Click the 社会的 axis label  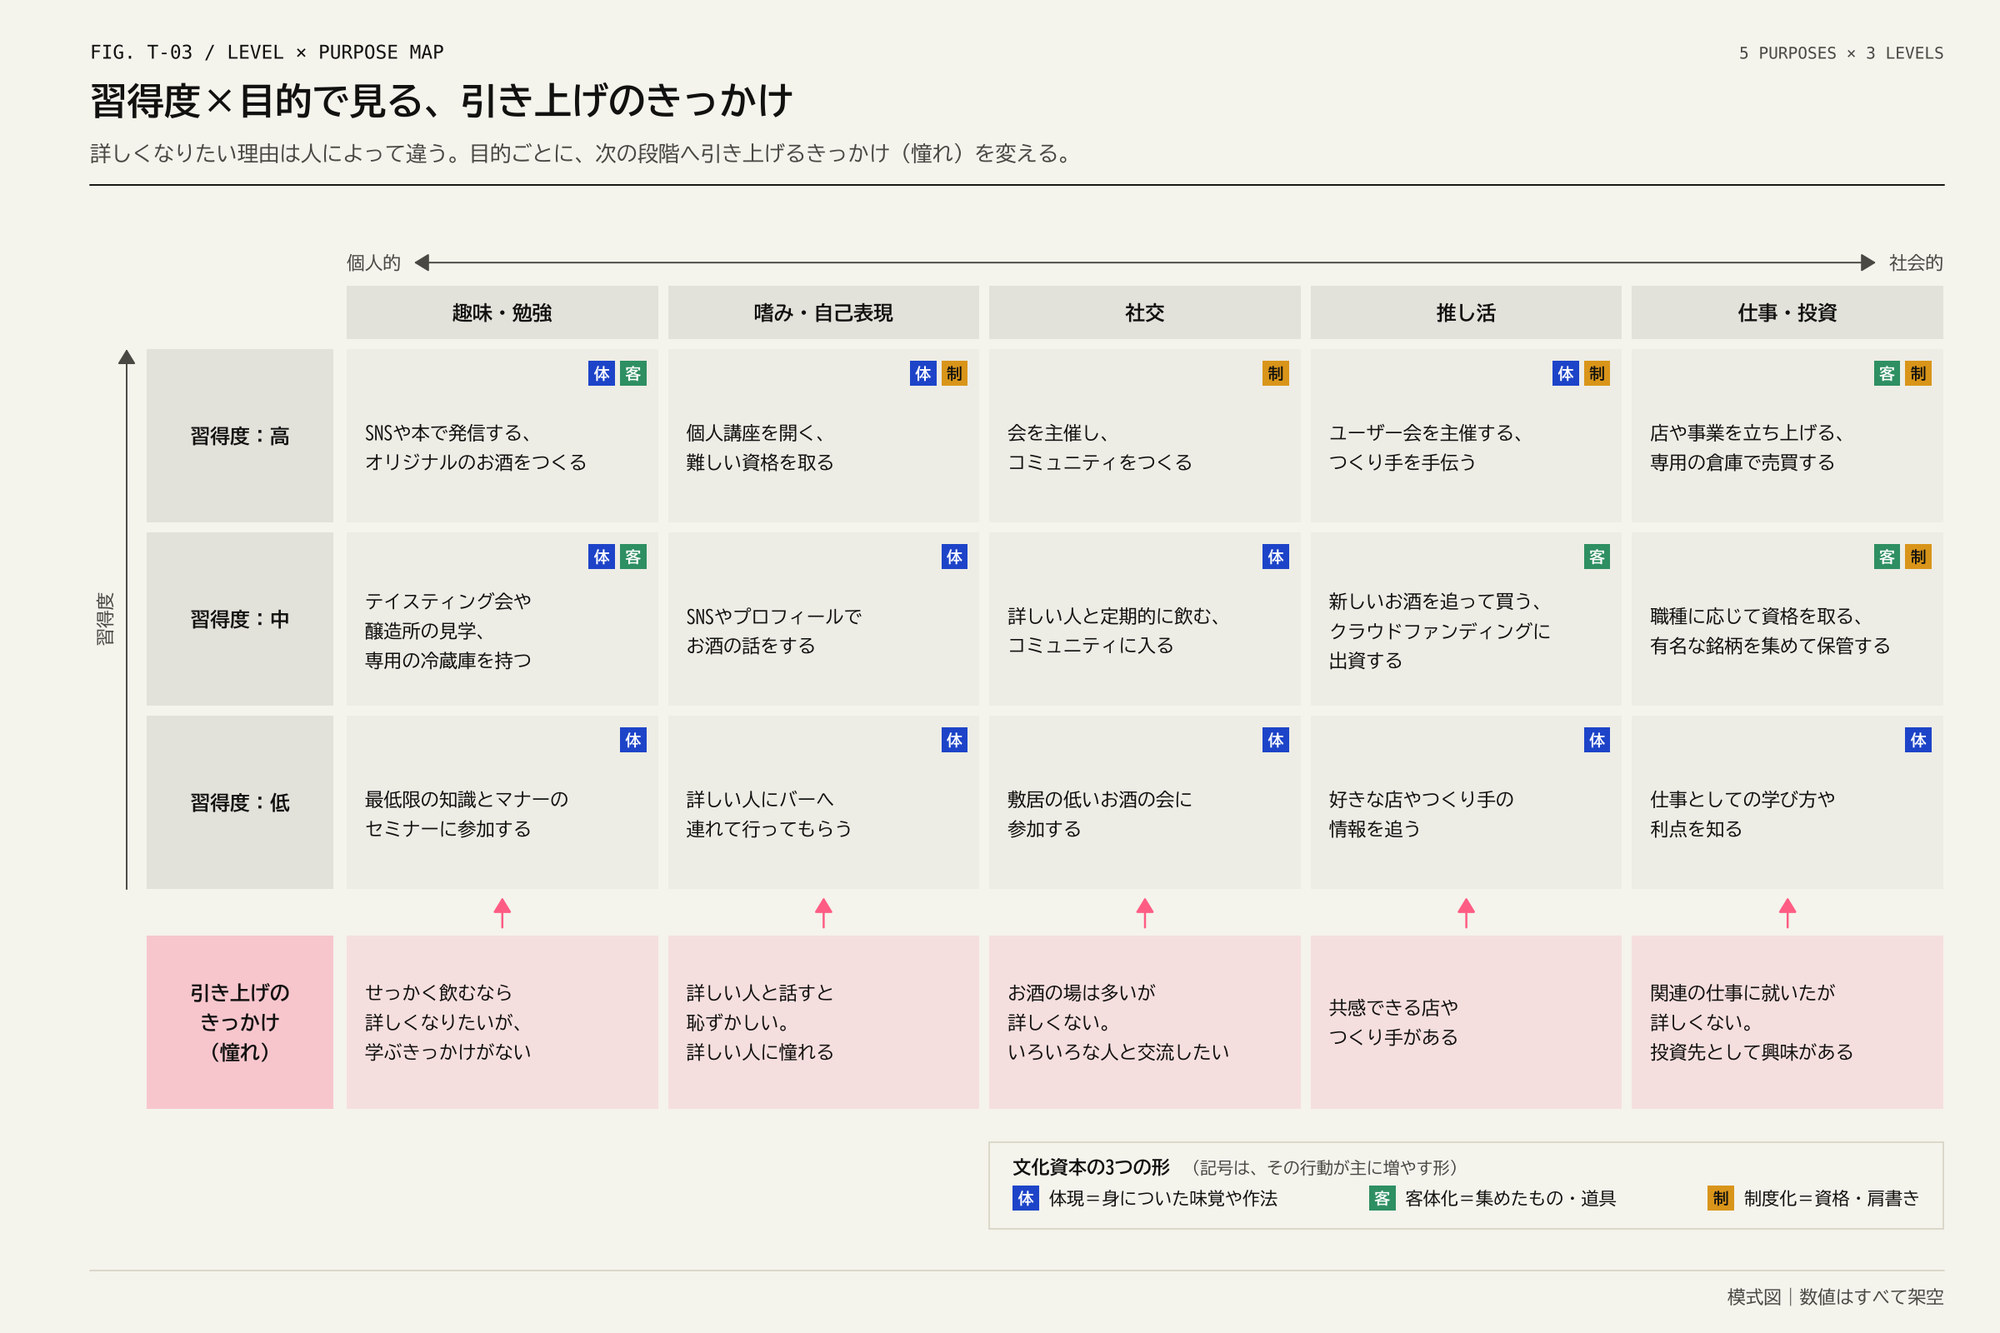point(1916,263)
